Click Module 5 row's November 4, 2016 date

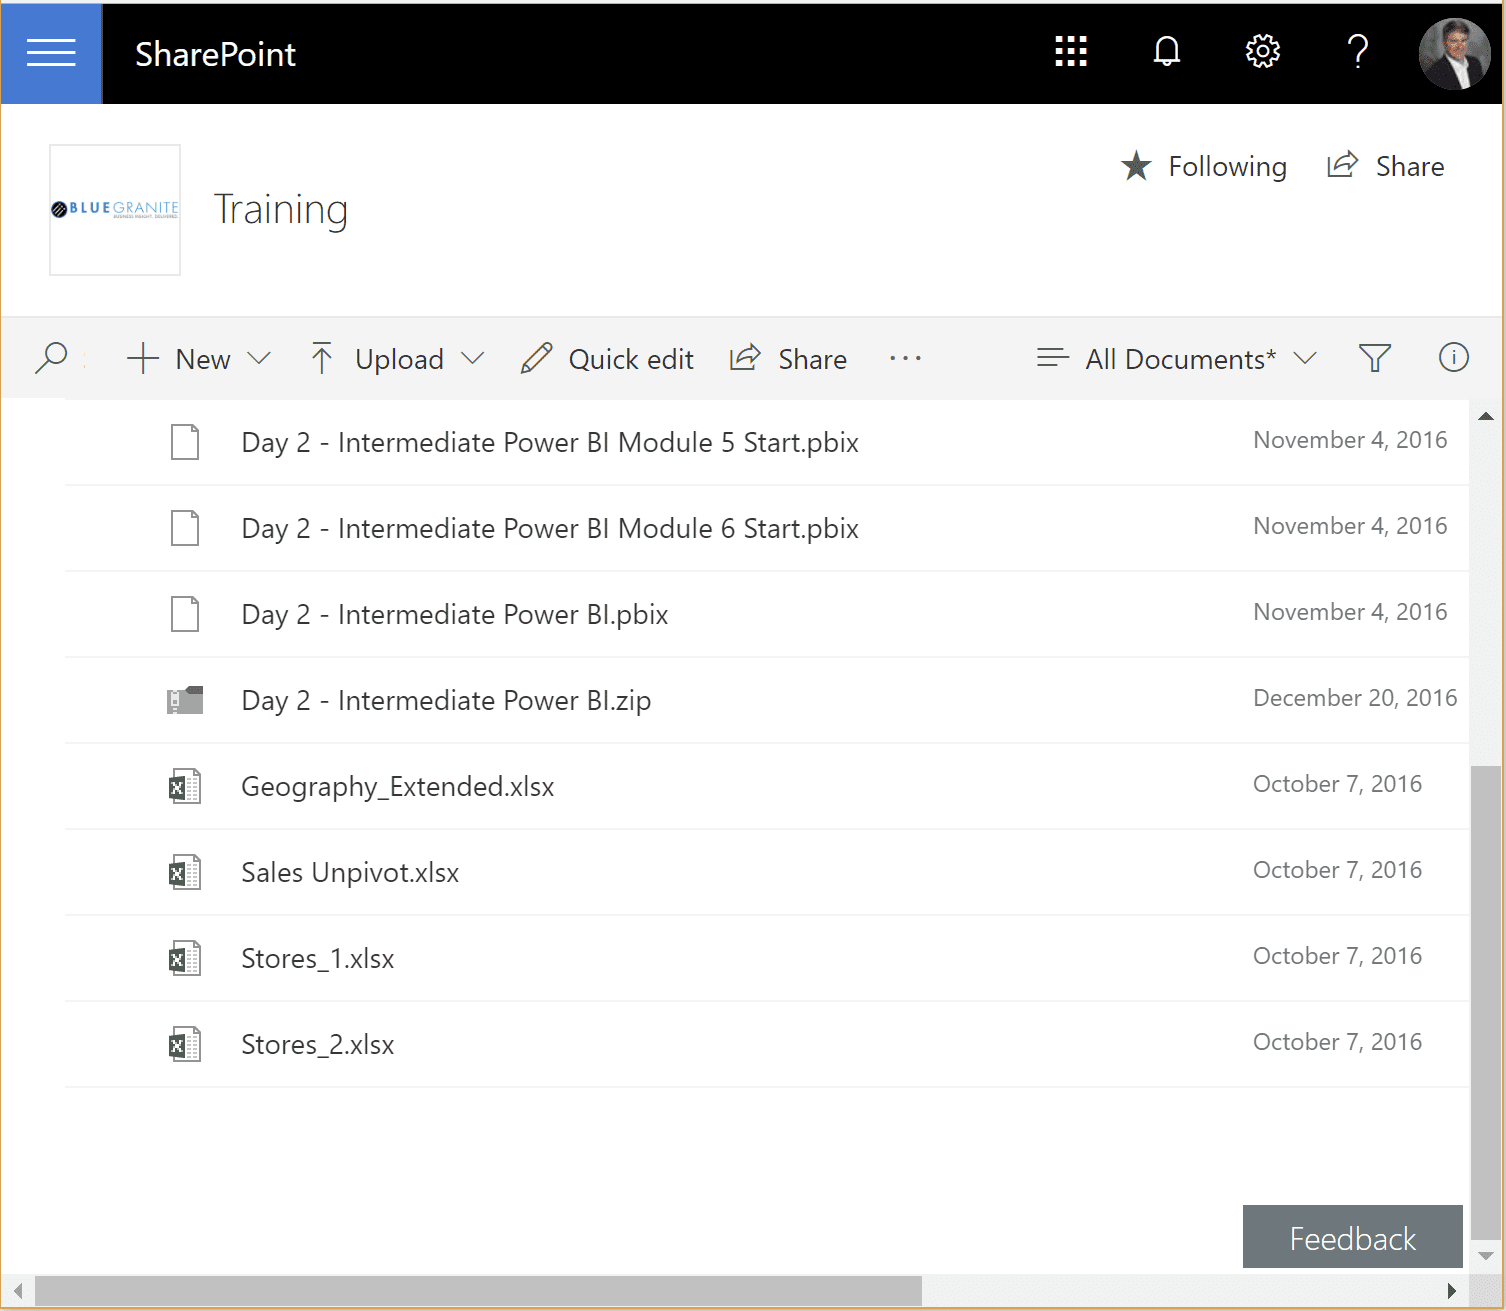(1350, 440)
